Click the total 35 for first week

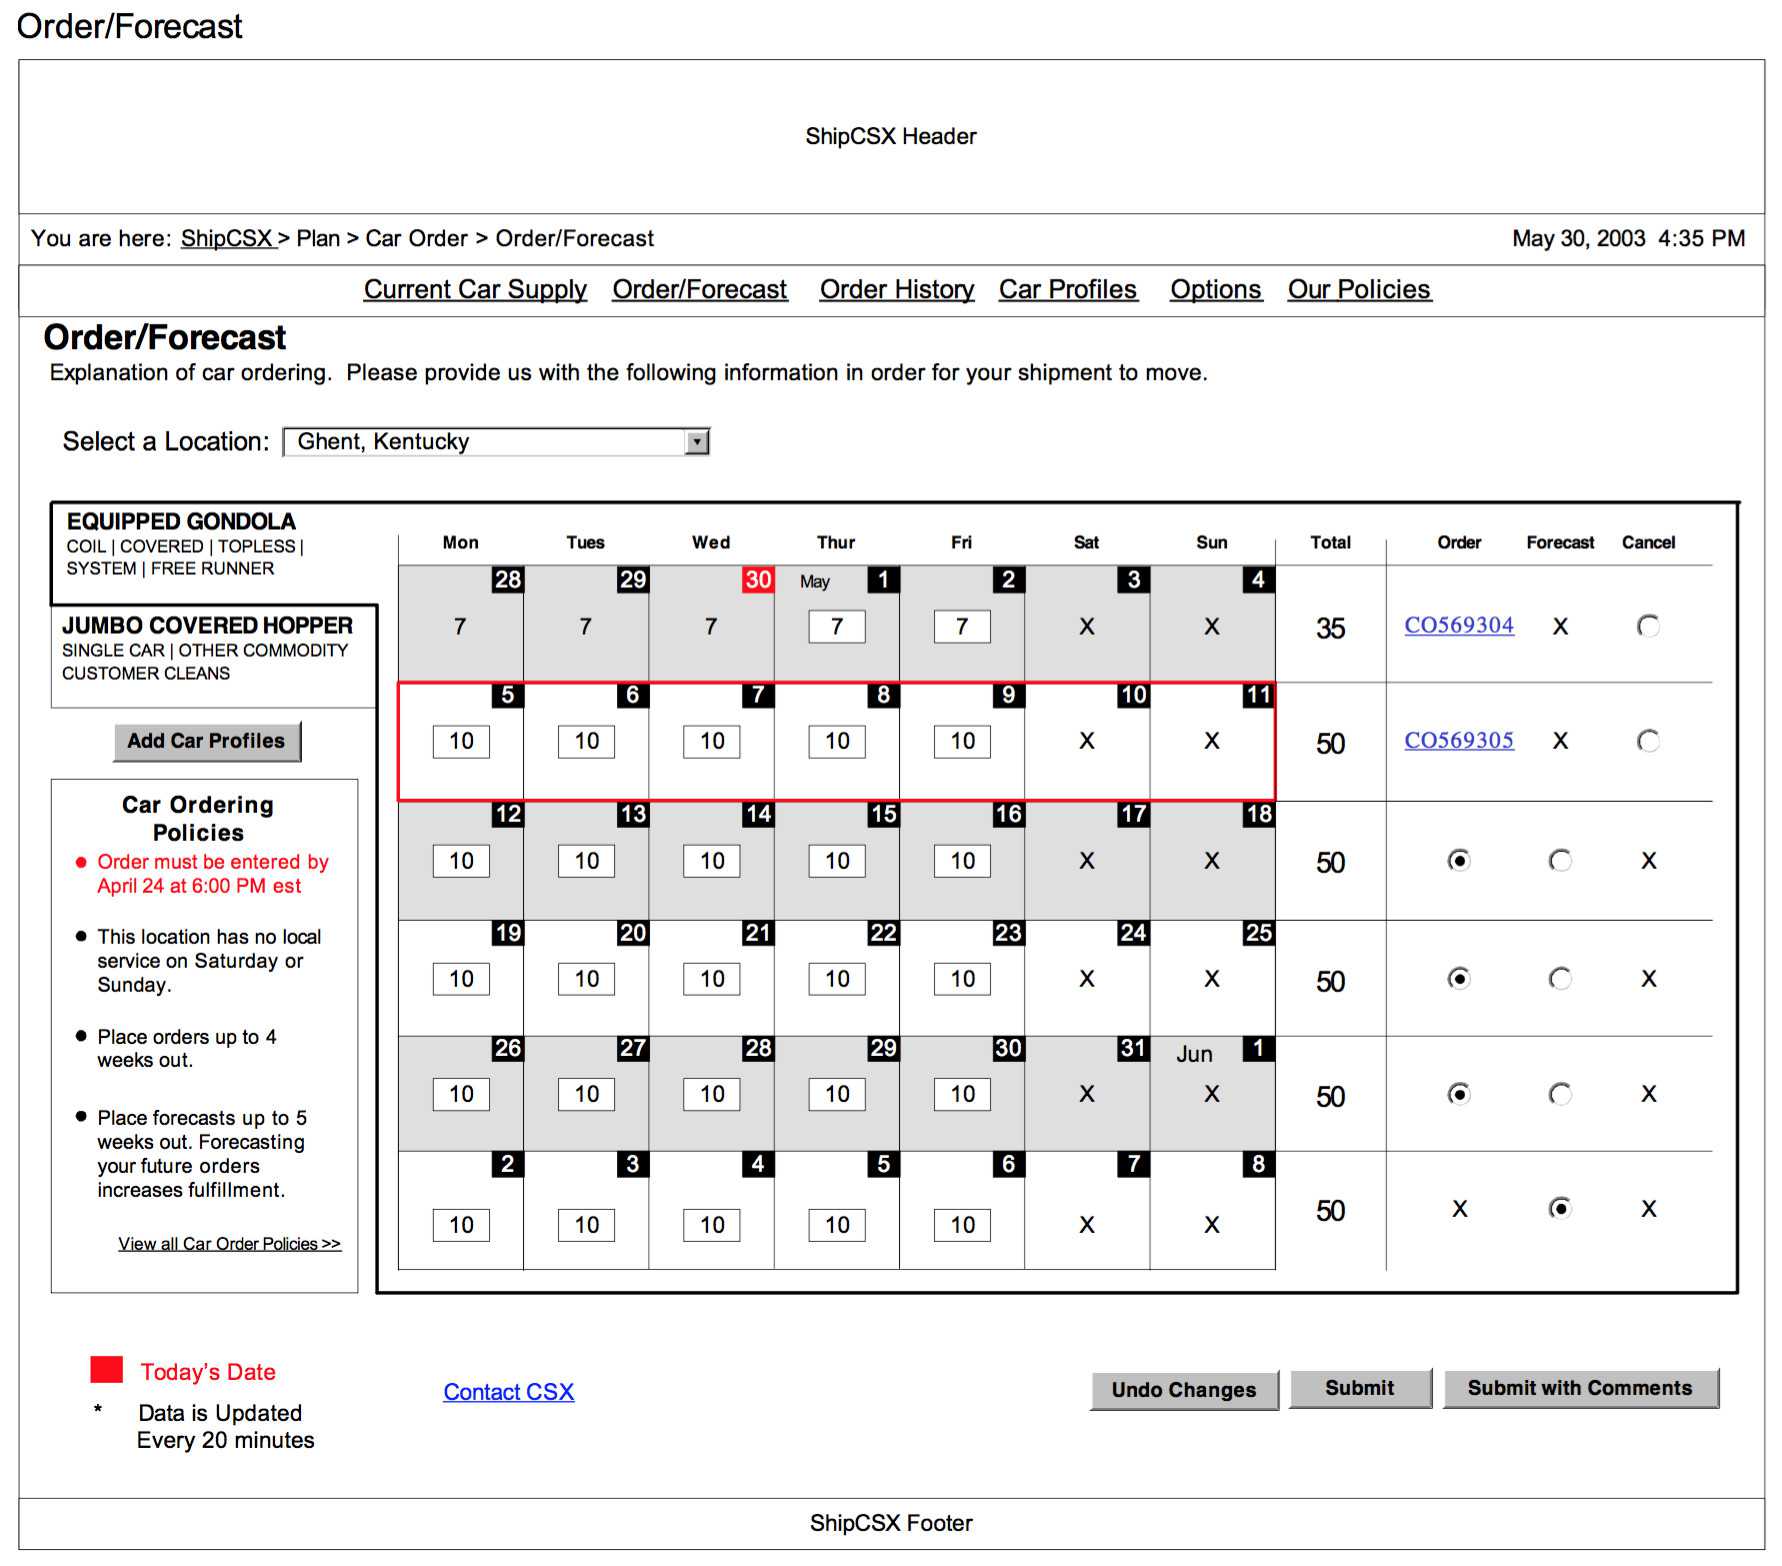click(x=1330, y=629)
